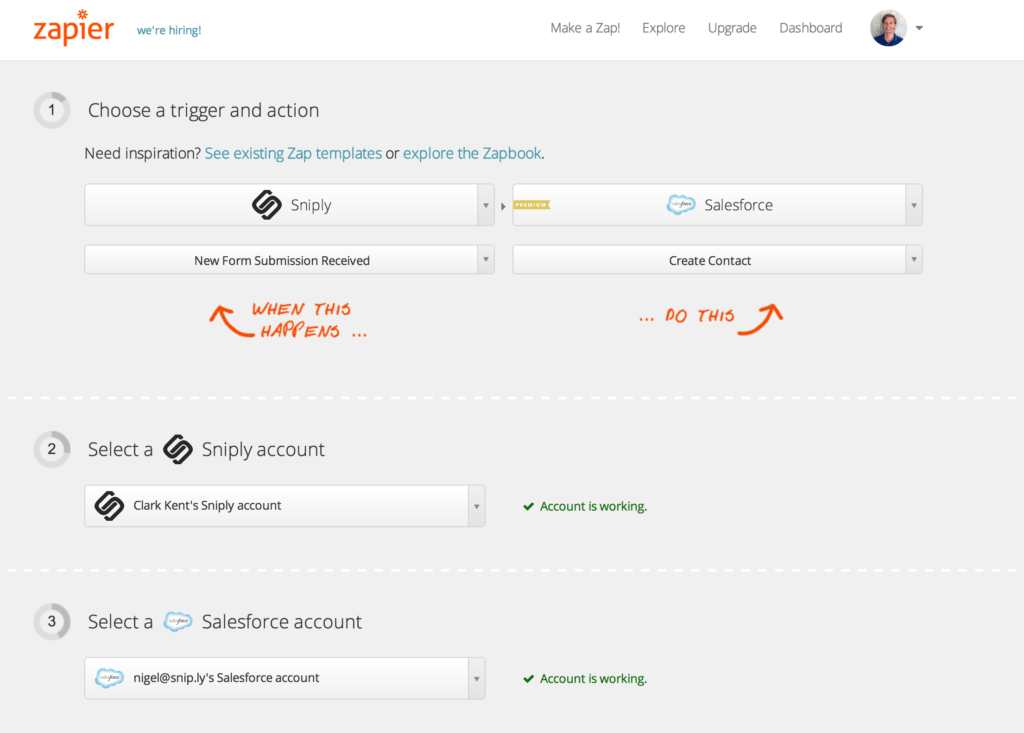1024x733 pixels.
Task: Click the Salesforce cloud icon in action box
Action: (x=681, y=205)
